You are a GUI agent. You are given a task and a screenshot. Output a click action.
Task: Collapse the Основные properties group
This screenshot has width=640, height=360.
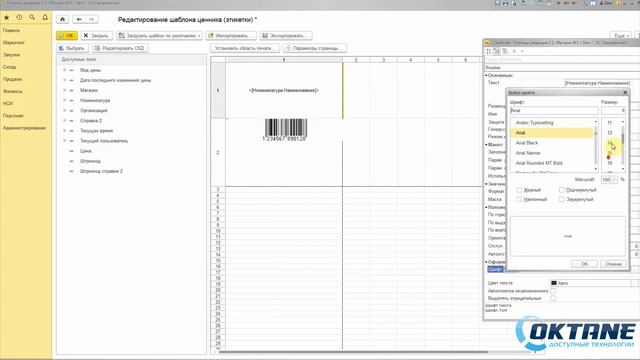486,76
